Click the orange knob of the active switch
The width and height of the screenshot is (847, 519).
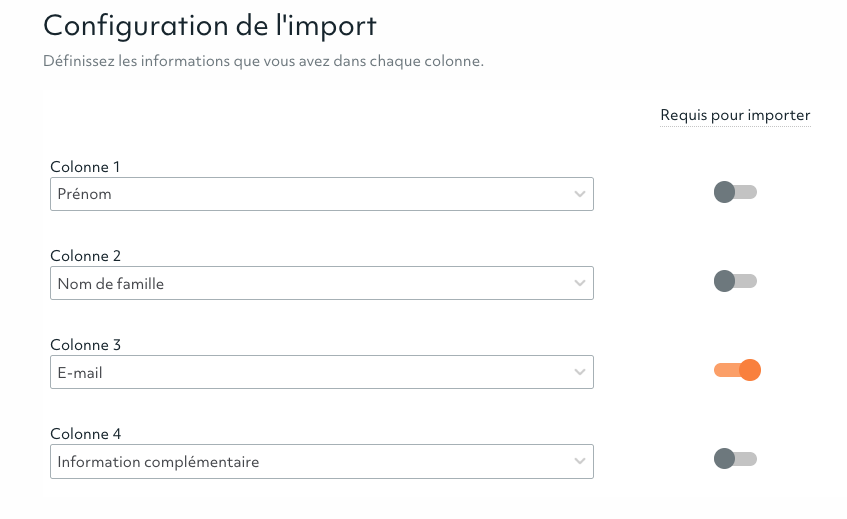click(x=749, y=371)
